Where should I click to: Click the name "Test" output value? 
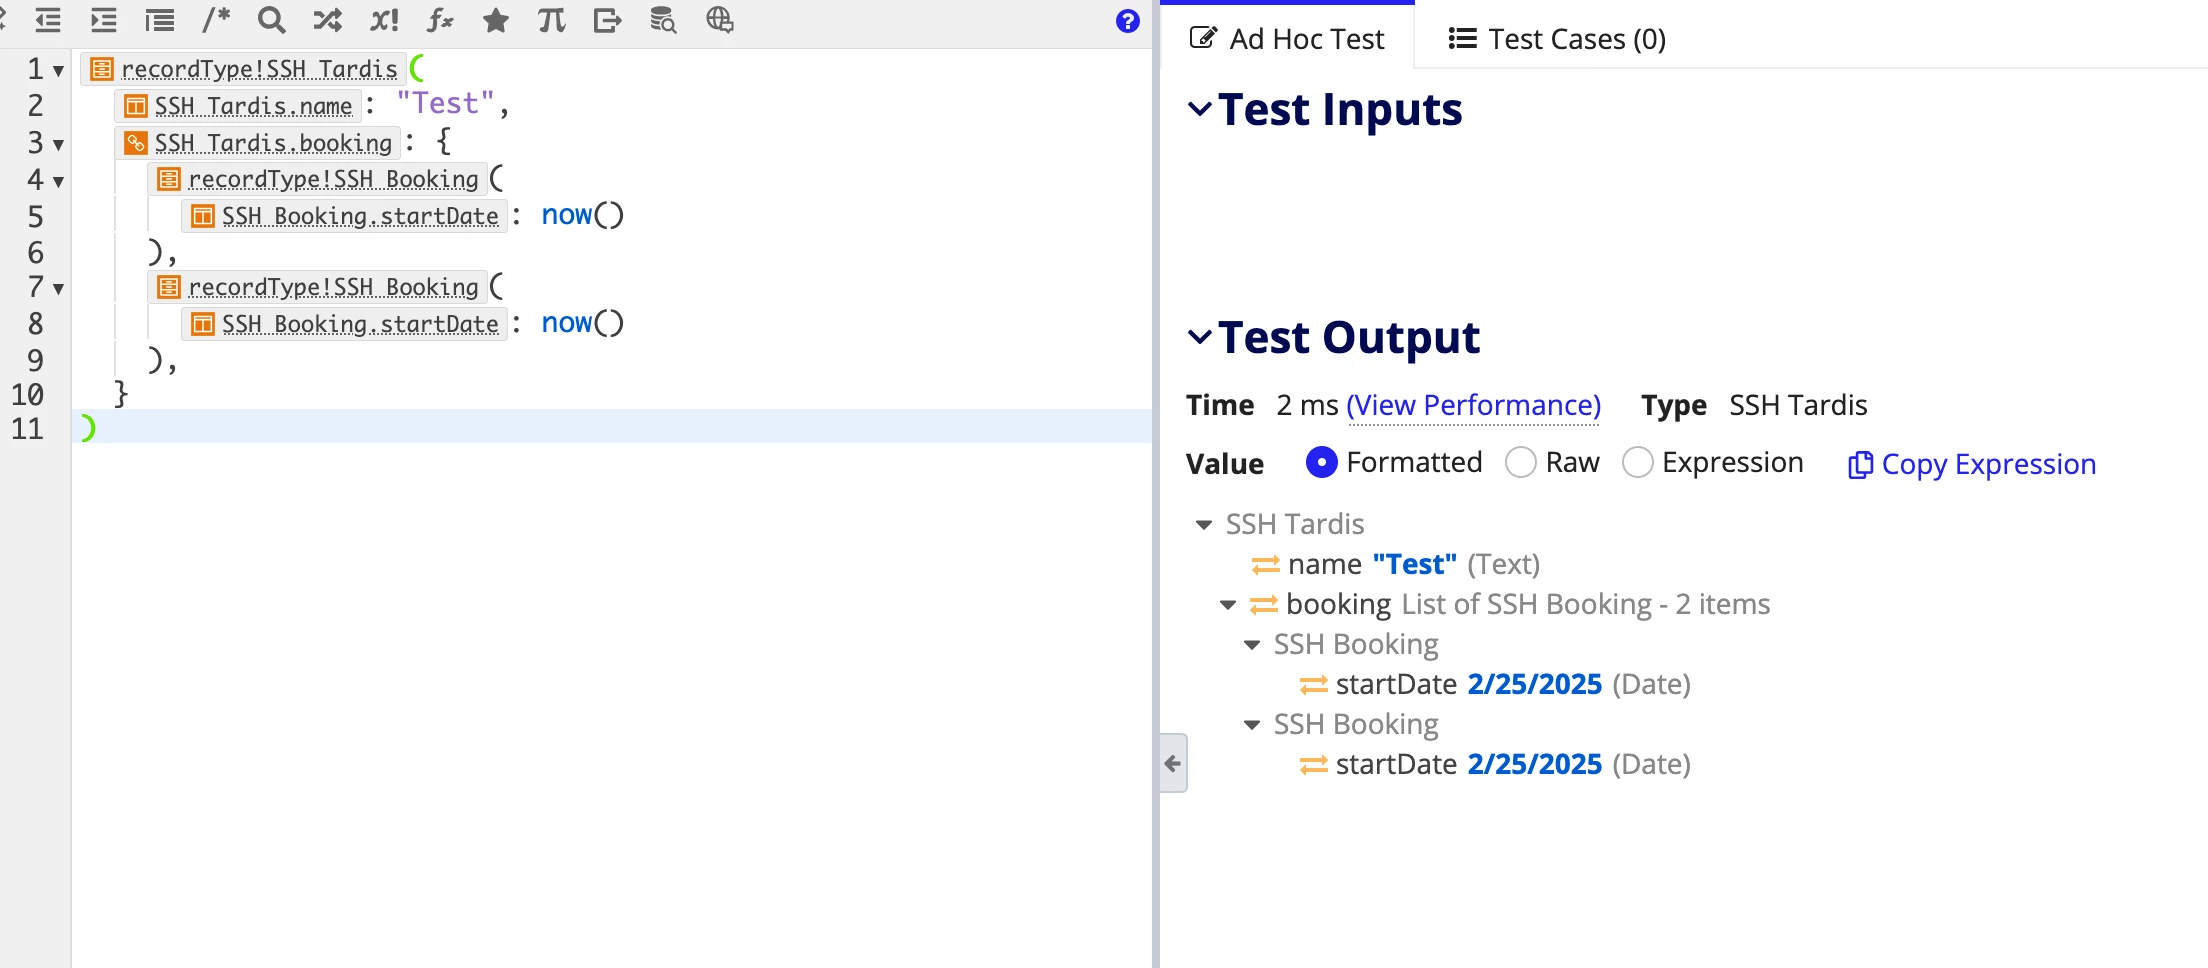tap(1414, 564)
